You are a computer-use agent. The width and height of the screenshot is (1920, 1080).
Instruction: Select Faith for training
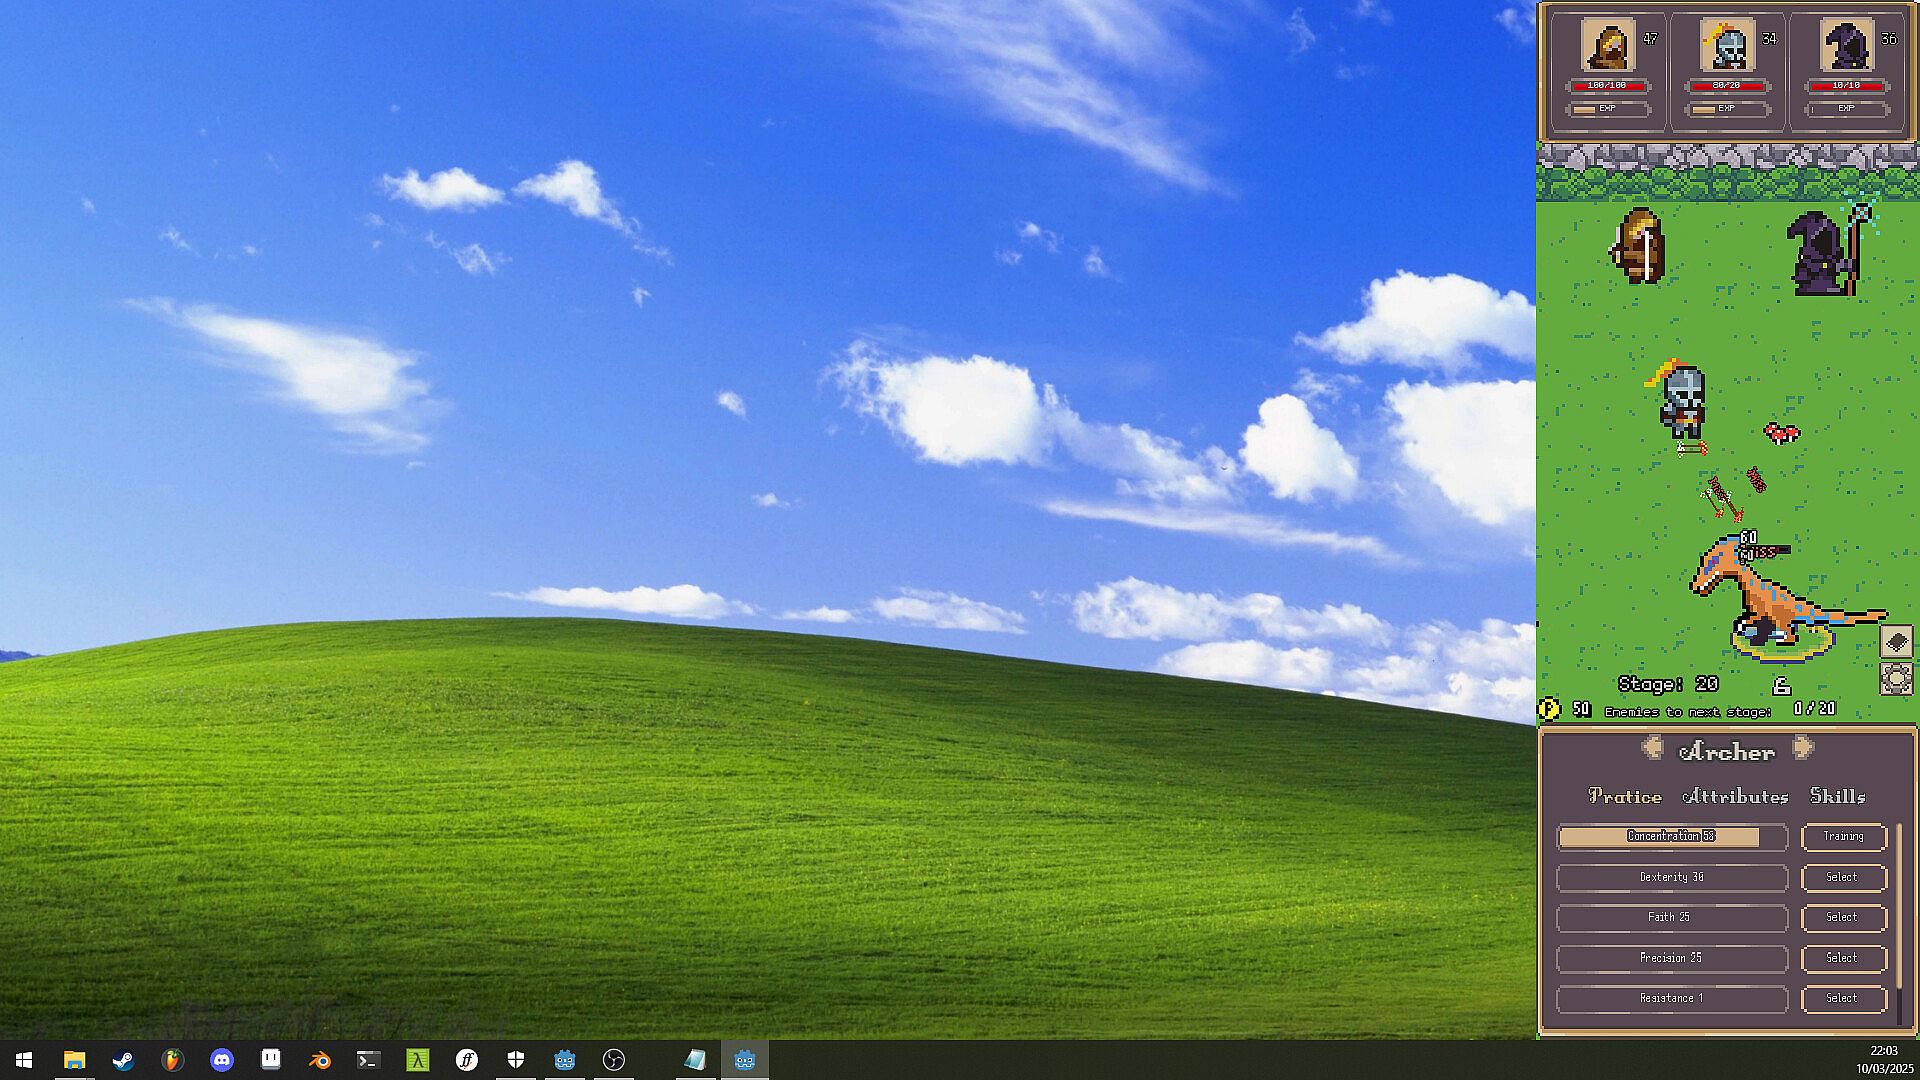1843,917
